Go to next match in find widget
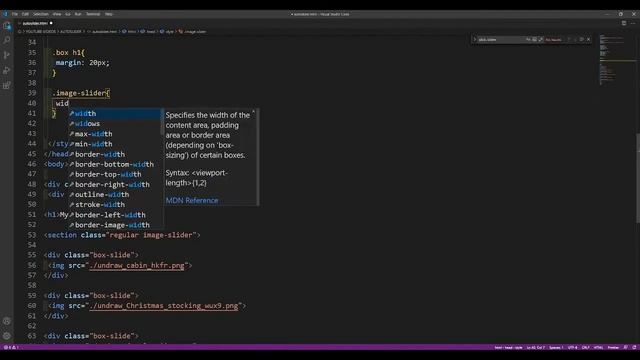 pyautogui.click(x=575, y=40)
